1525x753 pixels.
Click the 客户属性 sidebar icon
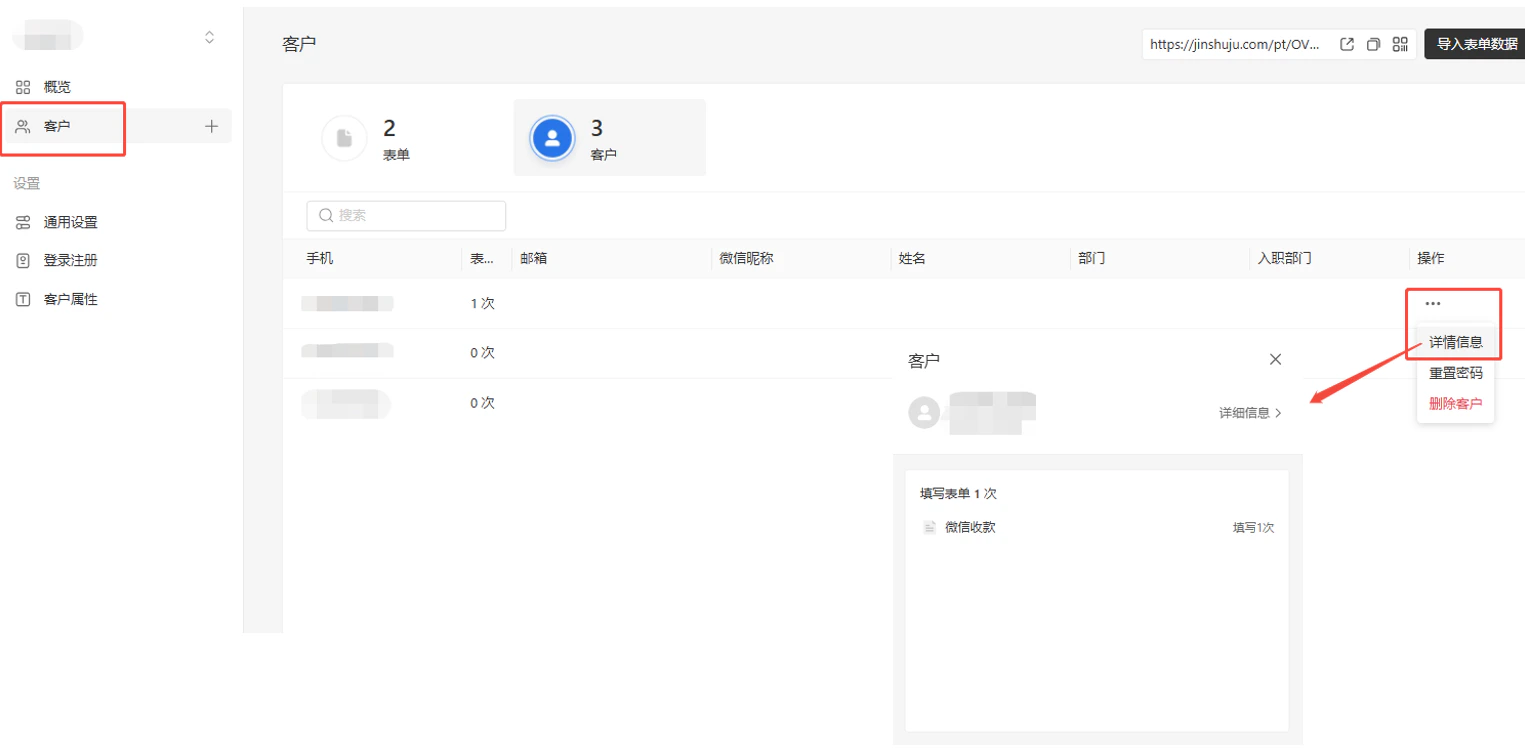(23, 299)
